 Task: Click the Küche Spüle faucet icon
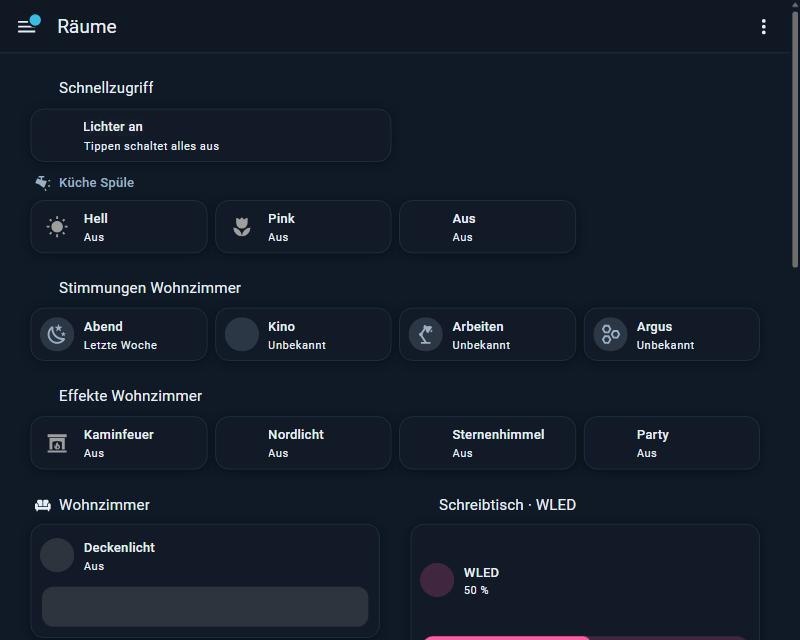(42, 183)
